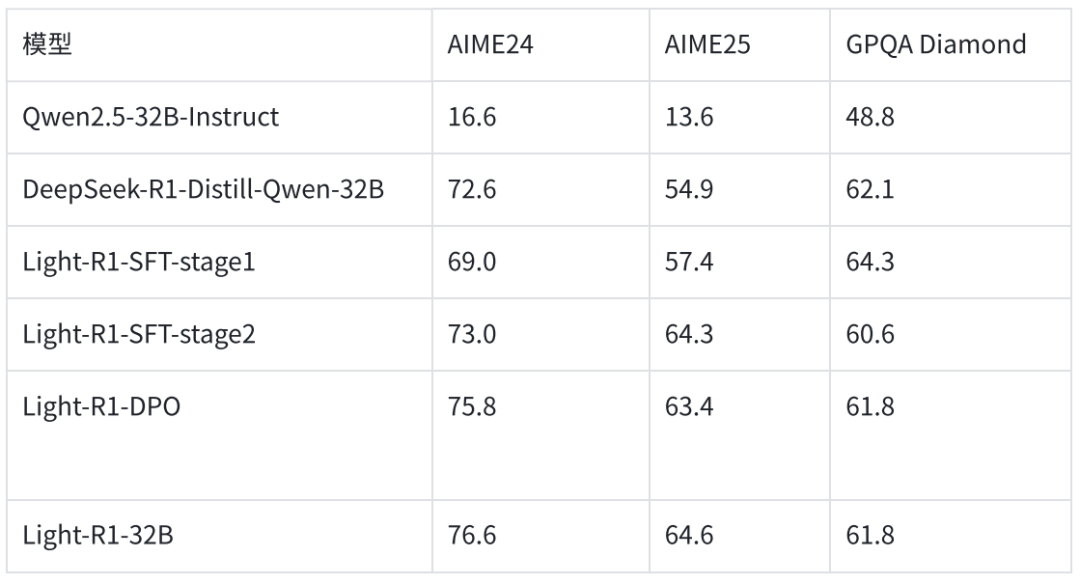The image size is (1080, 585).
Task: Click the 76.6 AIME24 score
Action: coord(472,535)
